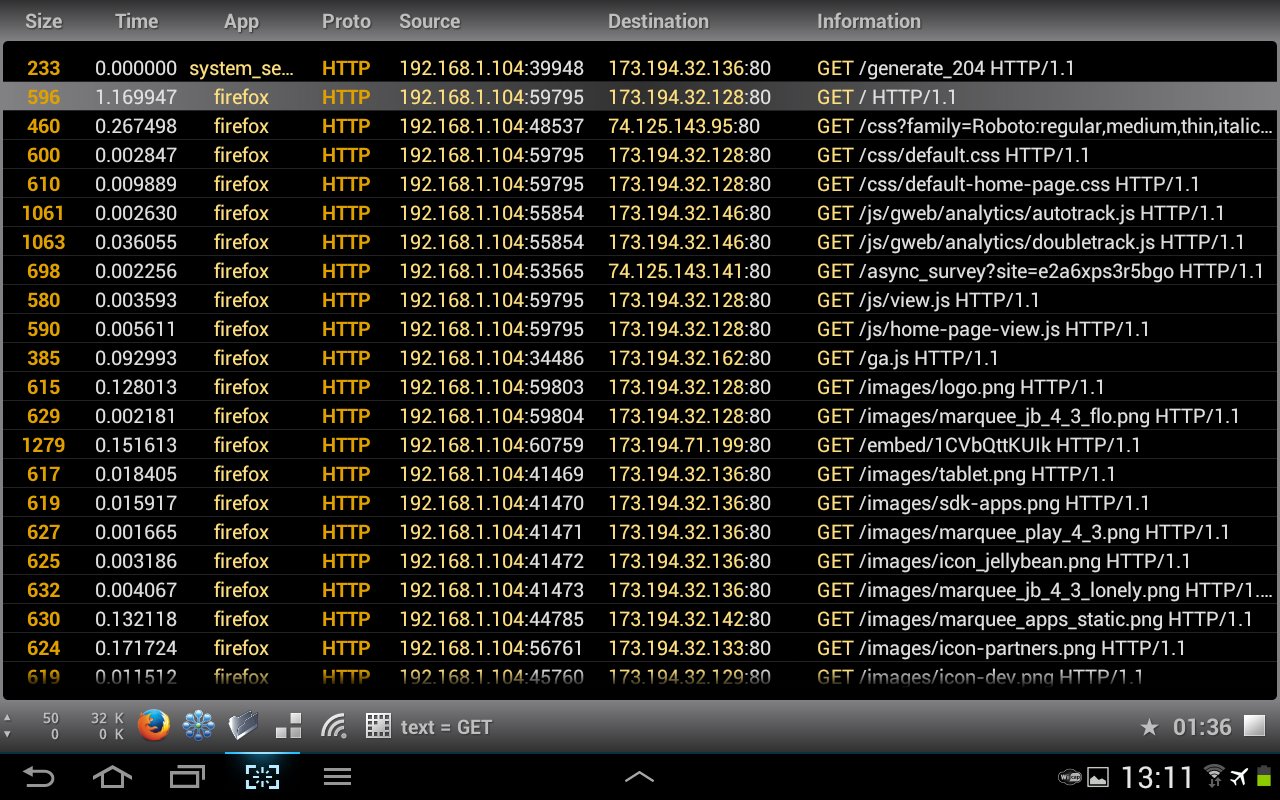The height and width of the screenshot is (800, 1280).
Task: Sort by the Proto column header
Action: (x=346, y=21)
